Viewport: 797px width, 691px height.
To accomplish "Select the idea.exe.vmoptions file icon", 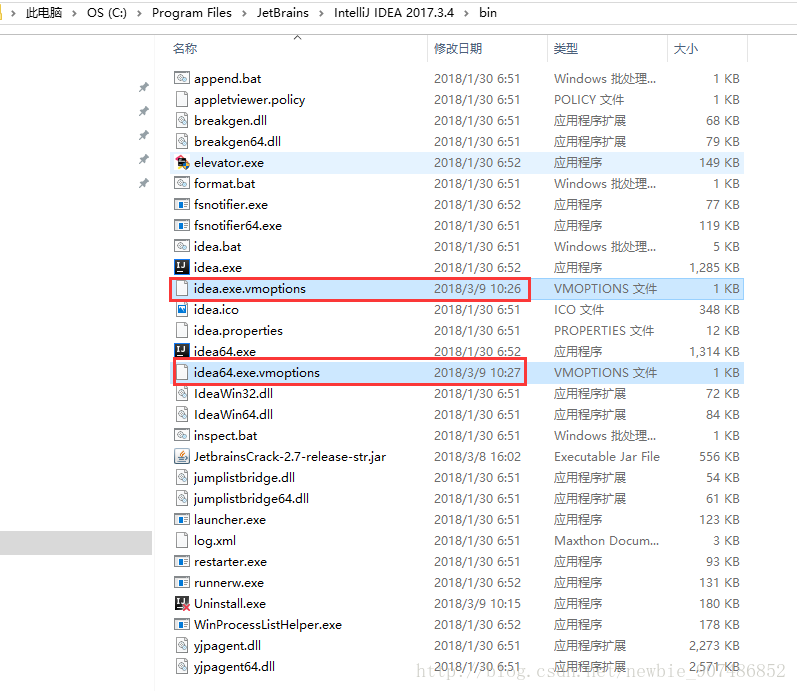I will point(182,288).
